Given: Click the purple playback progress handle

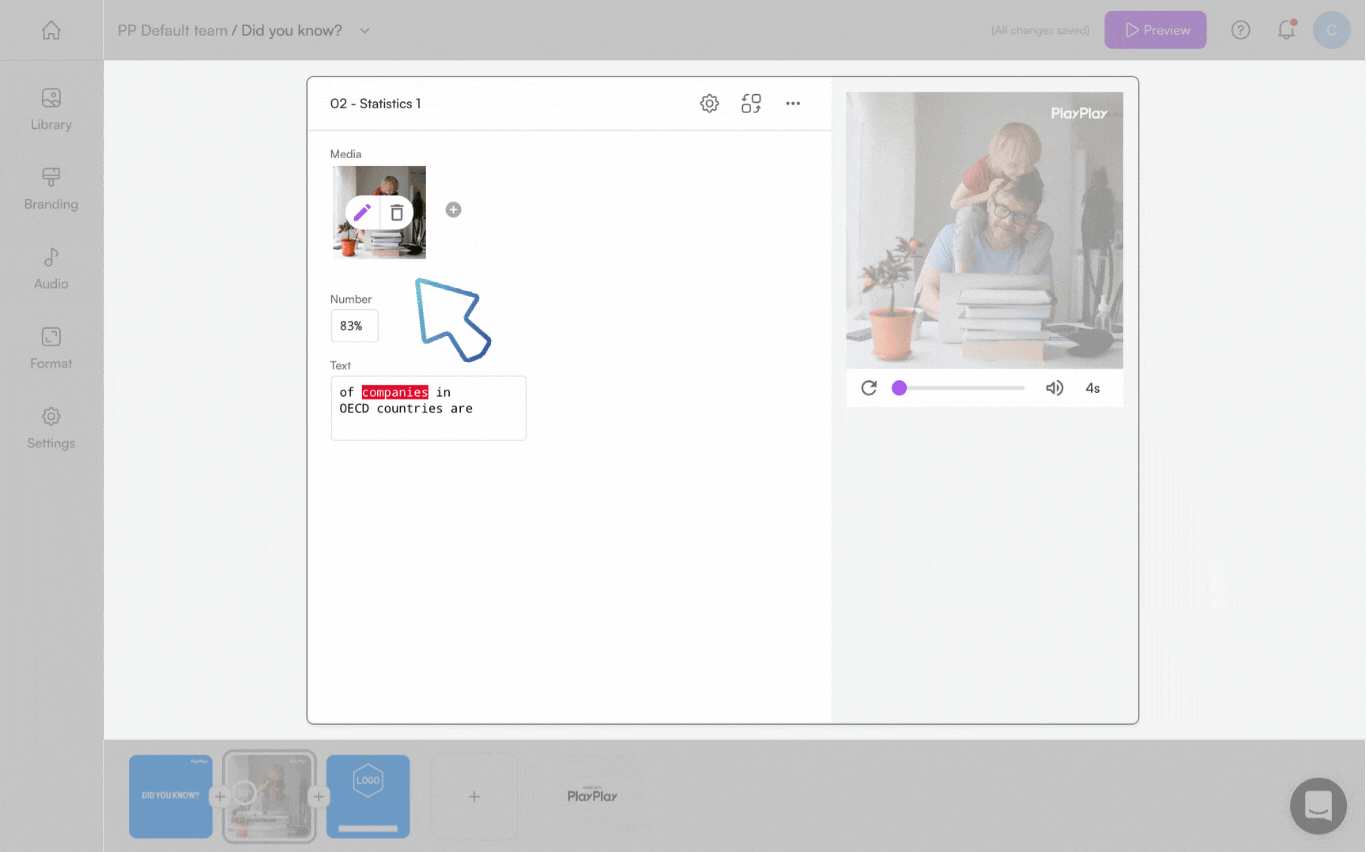Looking at the screenshot, I should click(x=899, y=387).
